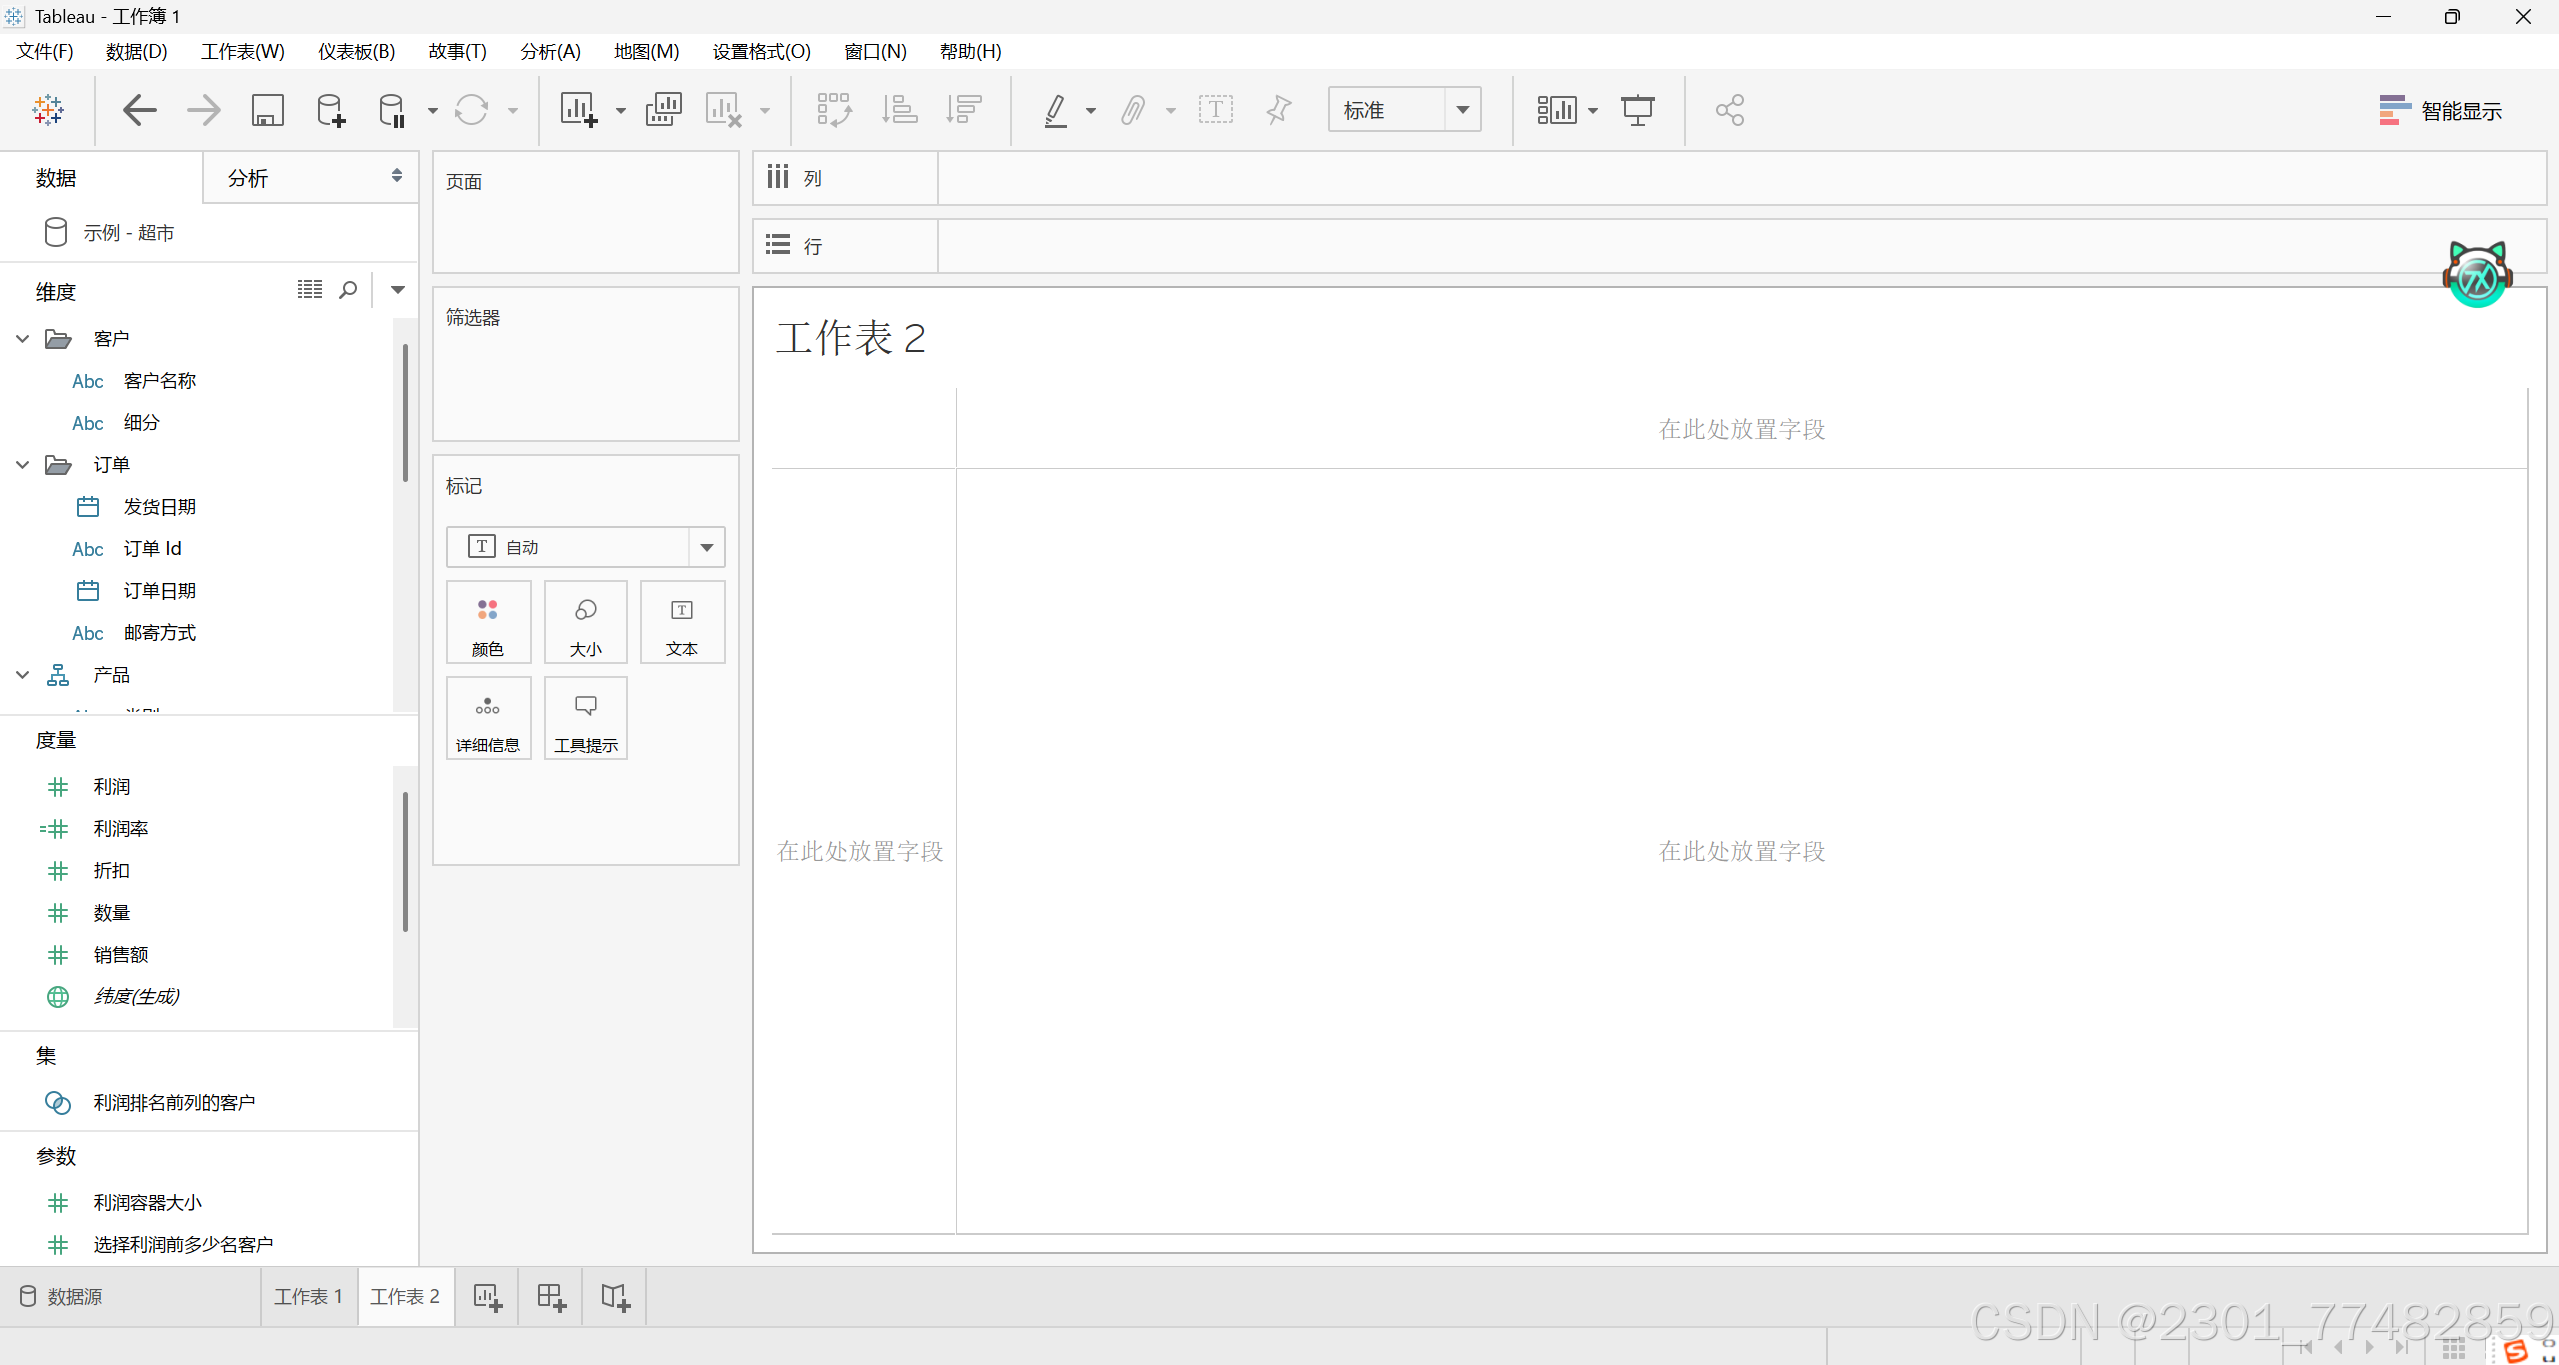
Task: Open the Color marks card
Action: pyautogui.click(x=488, y=622)
